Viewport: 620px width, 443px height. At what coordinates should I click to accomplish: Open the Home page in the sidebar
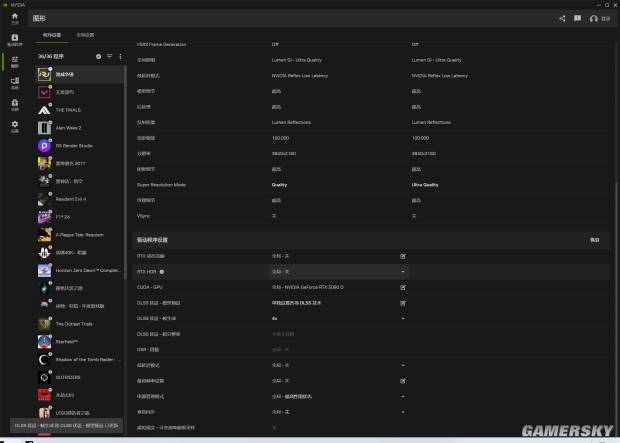coord(15,18)
